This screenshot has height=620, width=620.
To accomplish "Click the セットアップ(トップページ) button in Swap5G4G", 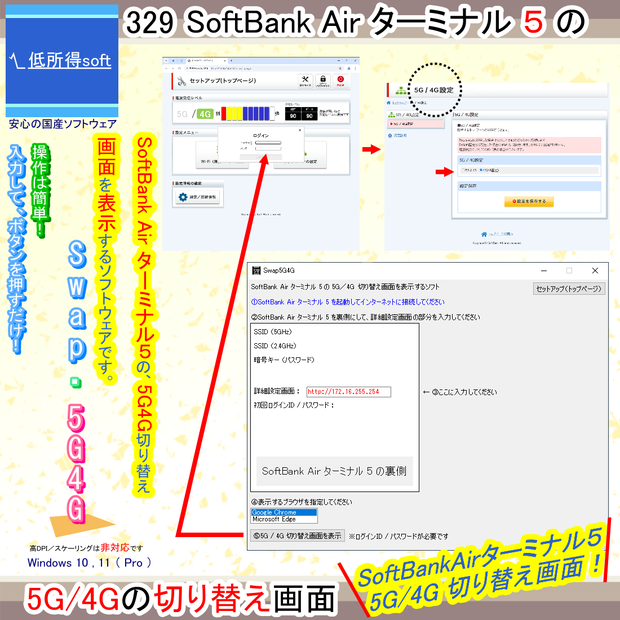I will [x=569, y=289].
